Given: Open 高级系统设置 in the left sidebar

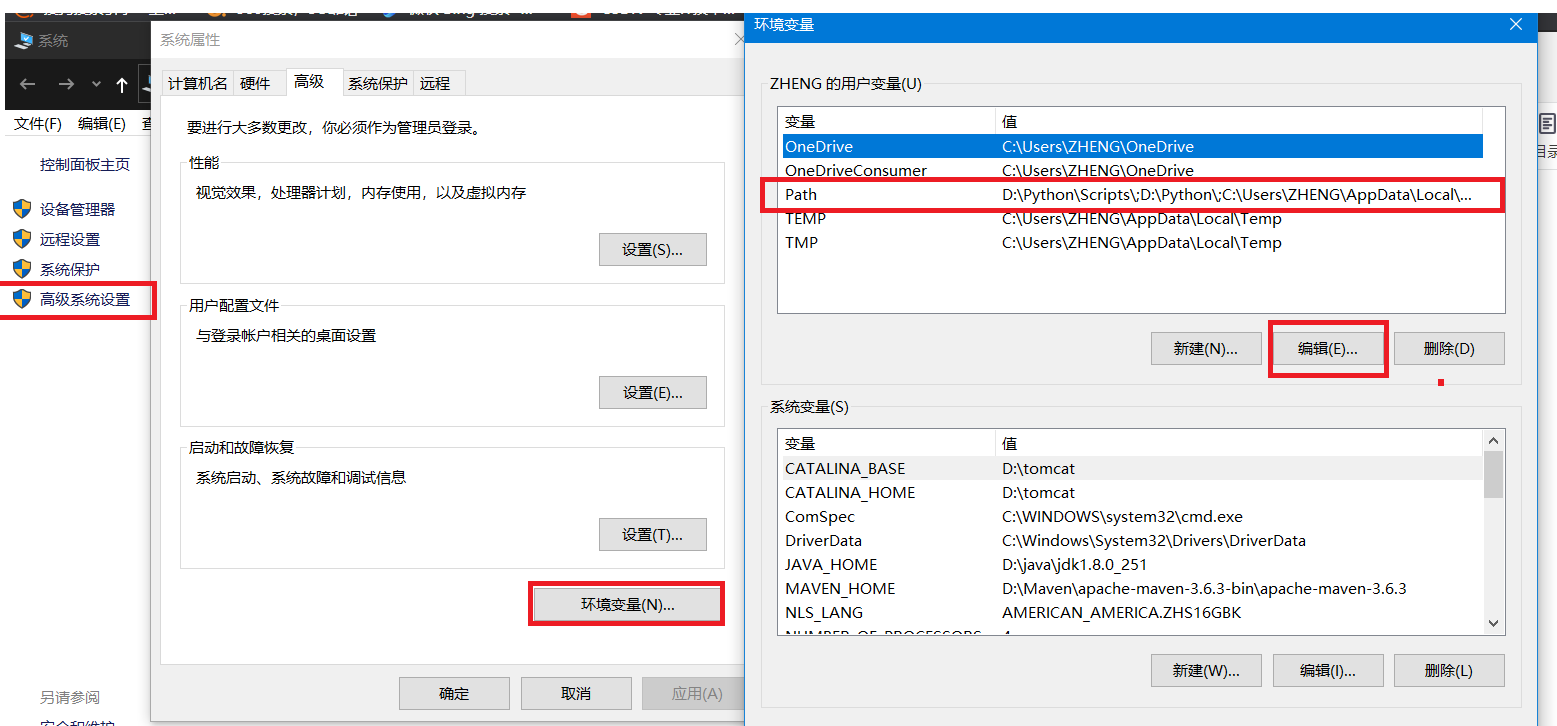Looking at the screenshot, I should (x=85, y=299).
